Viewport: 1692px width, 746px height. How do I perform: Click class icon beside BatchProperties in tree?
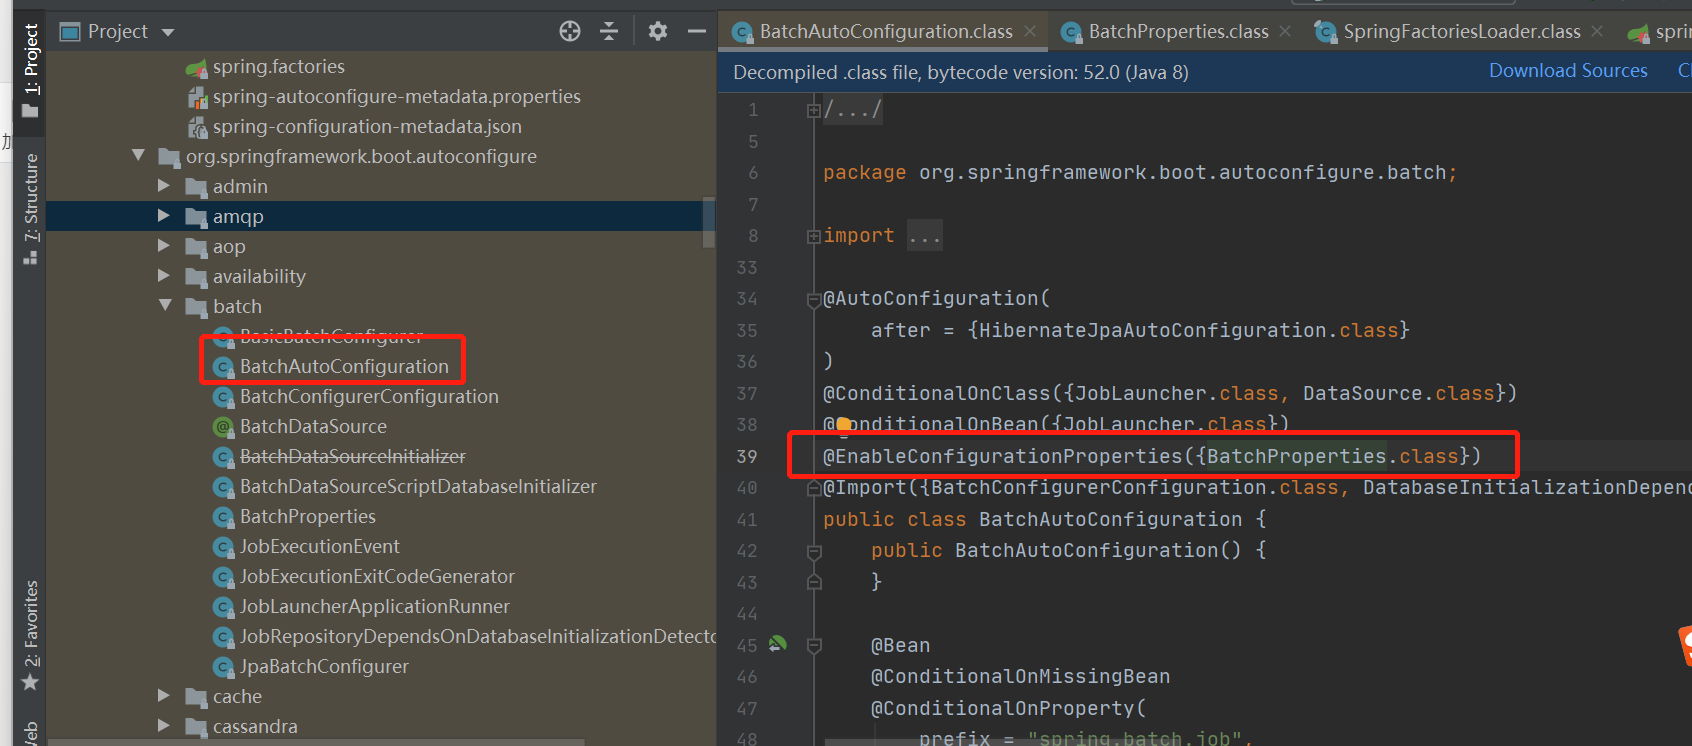click(224, 517)
